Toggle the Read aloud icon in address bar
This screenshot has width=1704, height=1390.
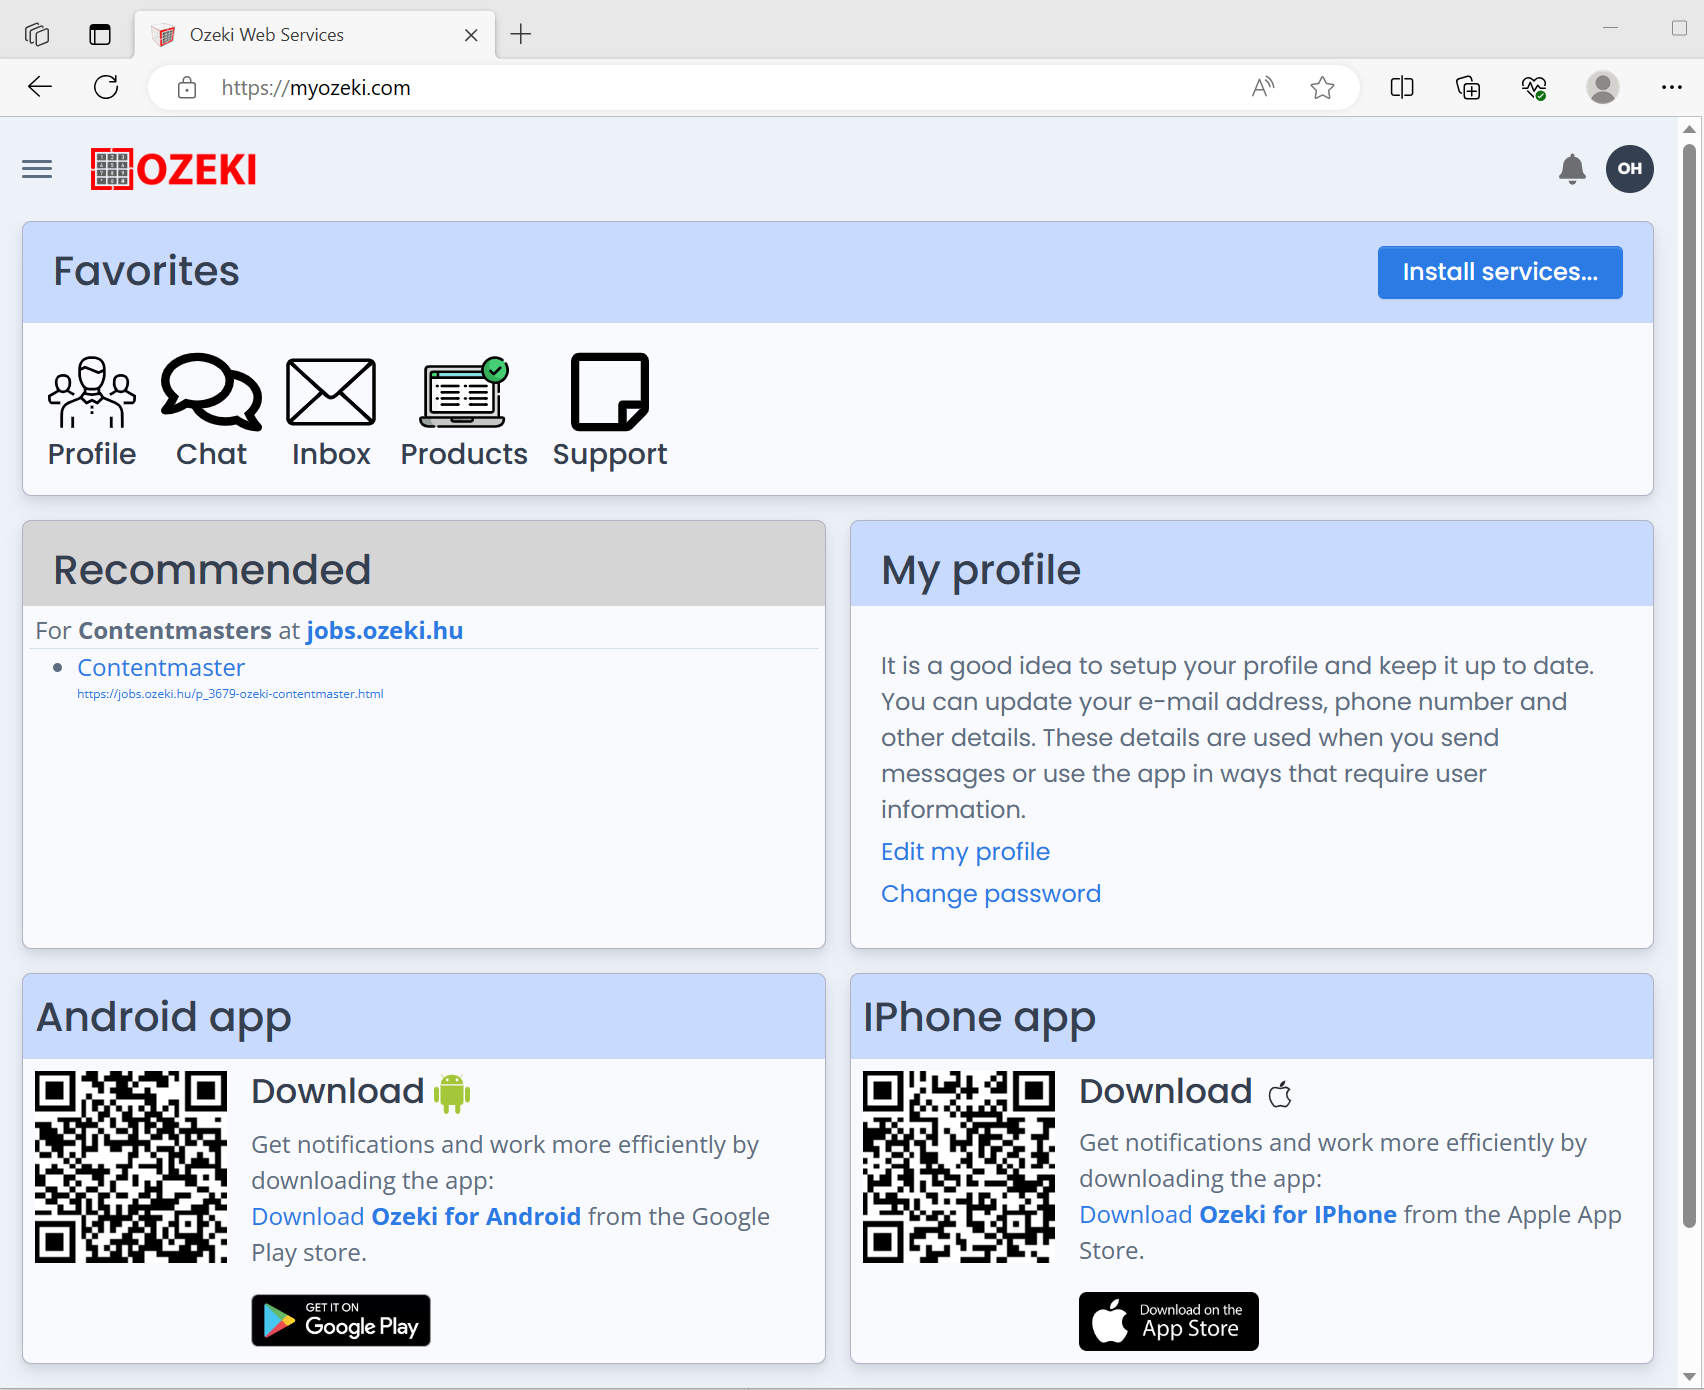[x=1263, y=88]
